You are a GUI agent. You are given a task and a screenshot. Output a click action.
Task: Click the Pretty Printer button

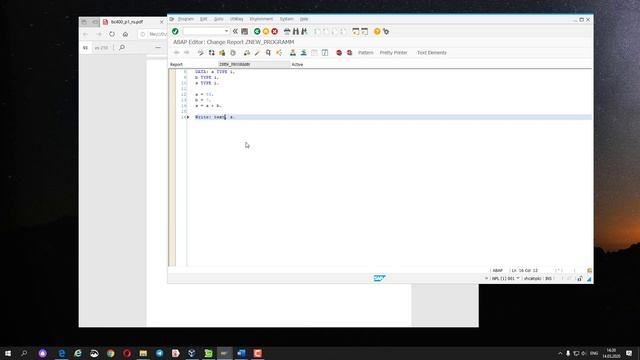point(393,53)
